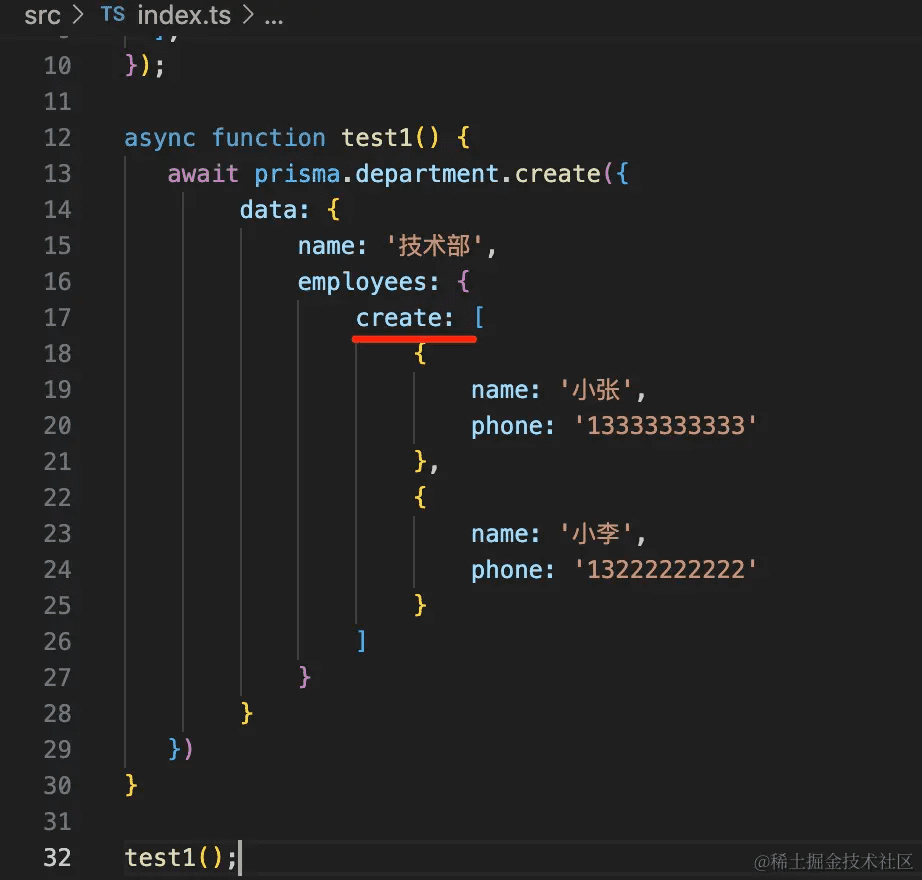Place cursor on prisma identifier
The image size is (922, 880).
295,174
